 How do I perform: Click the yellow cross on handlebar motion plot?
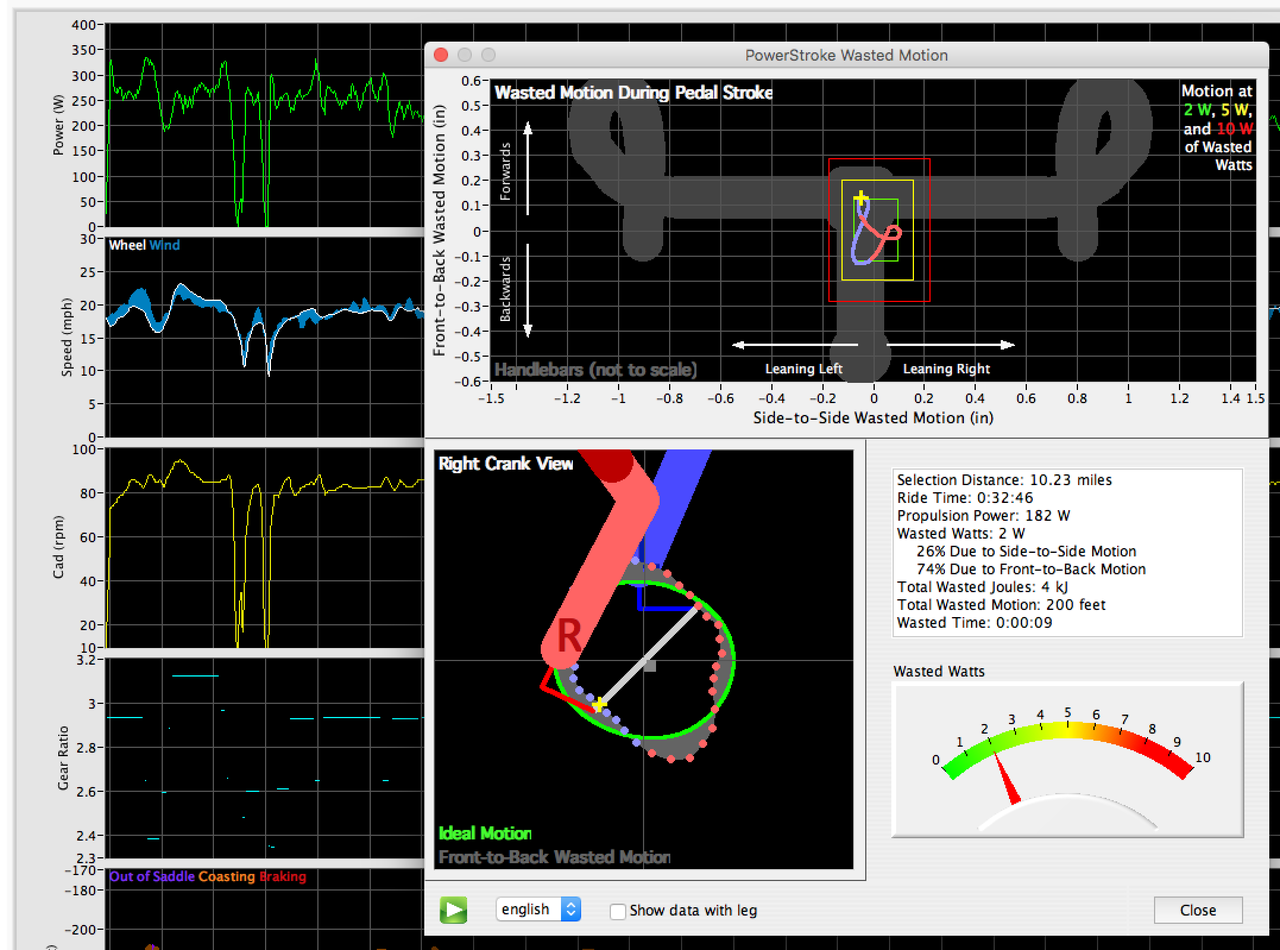[861, 199]
